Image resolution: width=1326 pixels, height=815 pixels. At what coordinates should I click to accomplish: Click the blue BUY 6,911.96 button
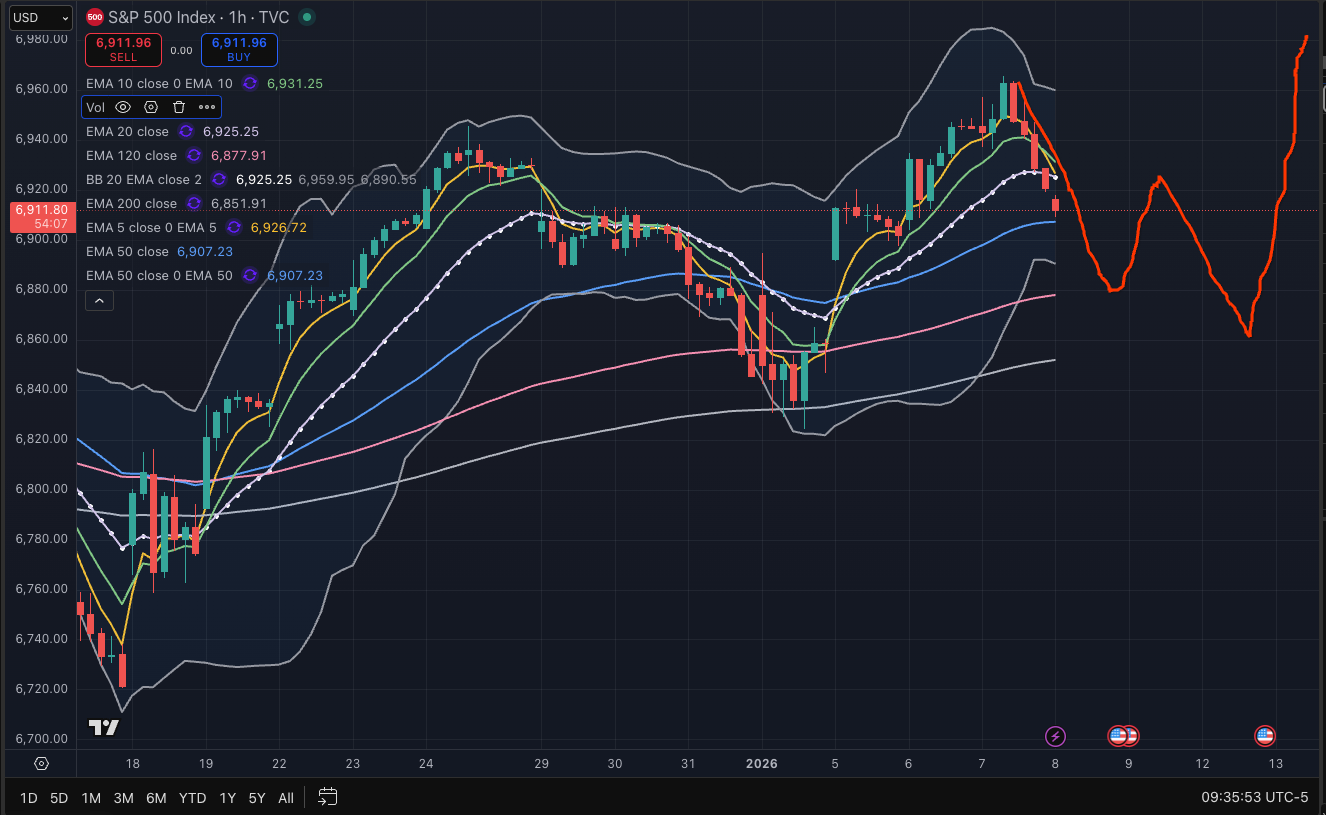[x=239, y=49]
